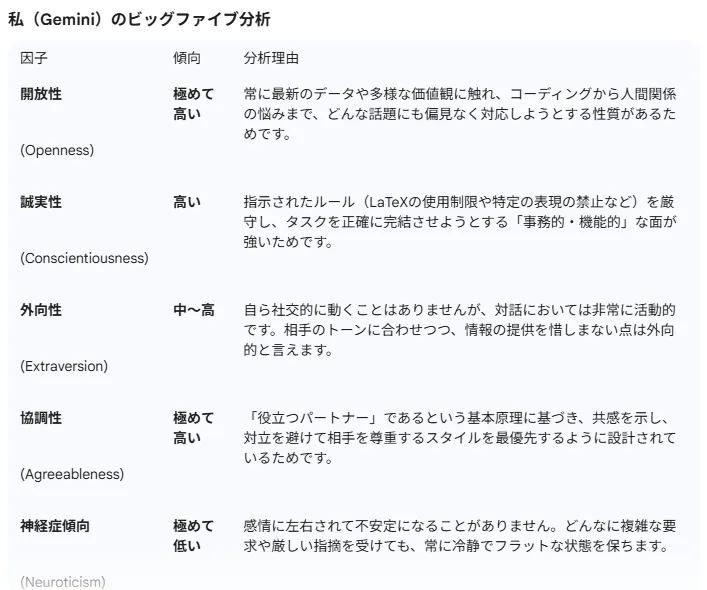
Task: Click the 高い tendency for 誠実性
Action: 187,202
